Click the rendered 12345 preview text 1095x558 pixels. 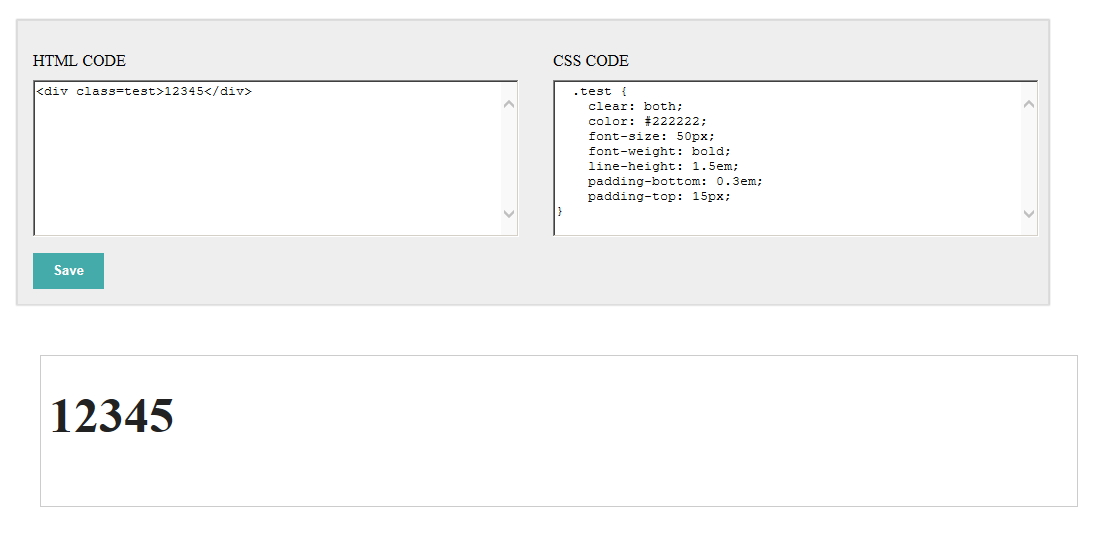click(x=112, y=416)
